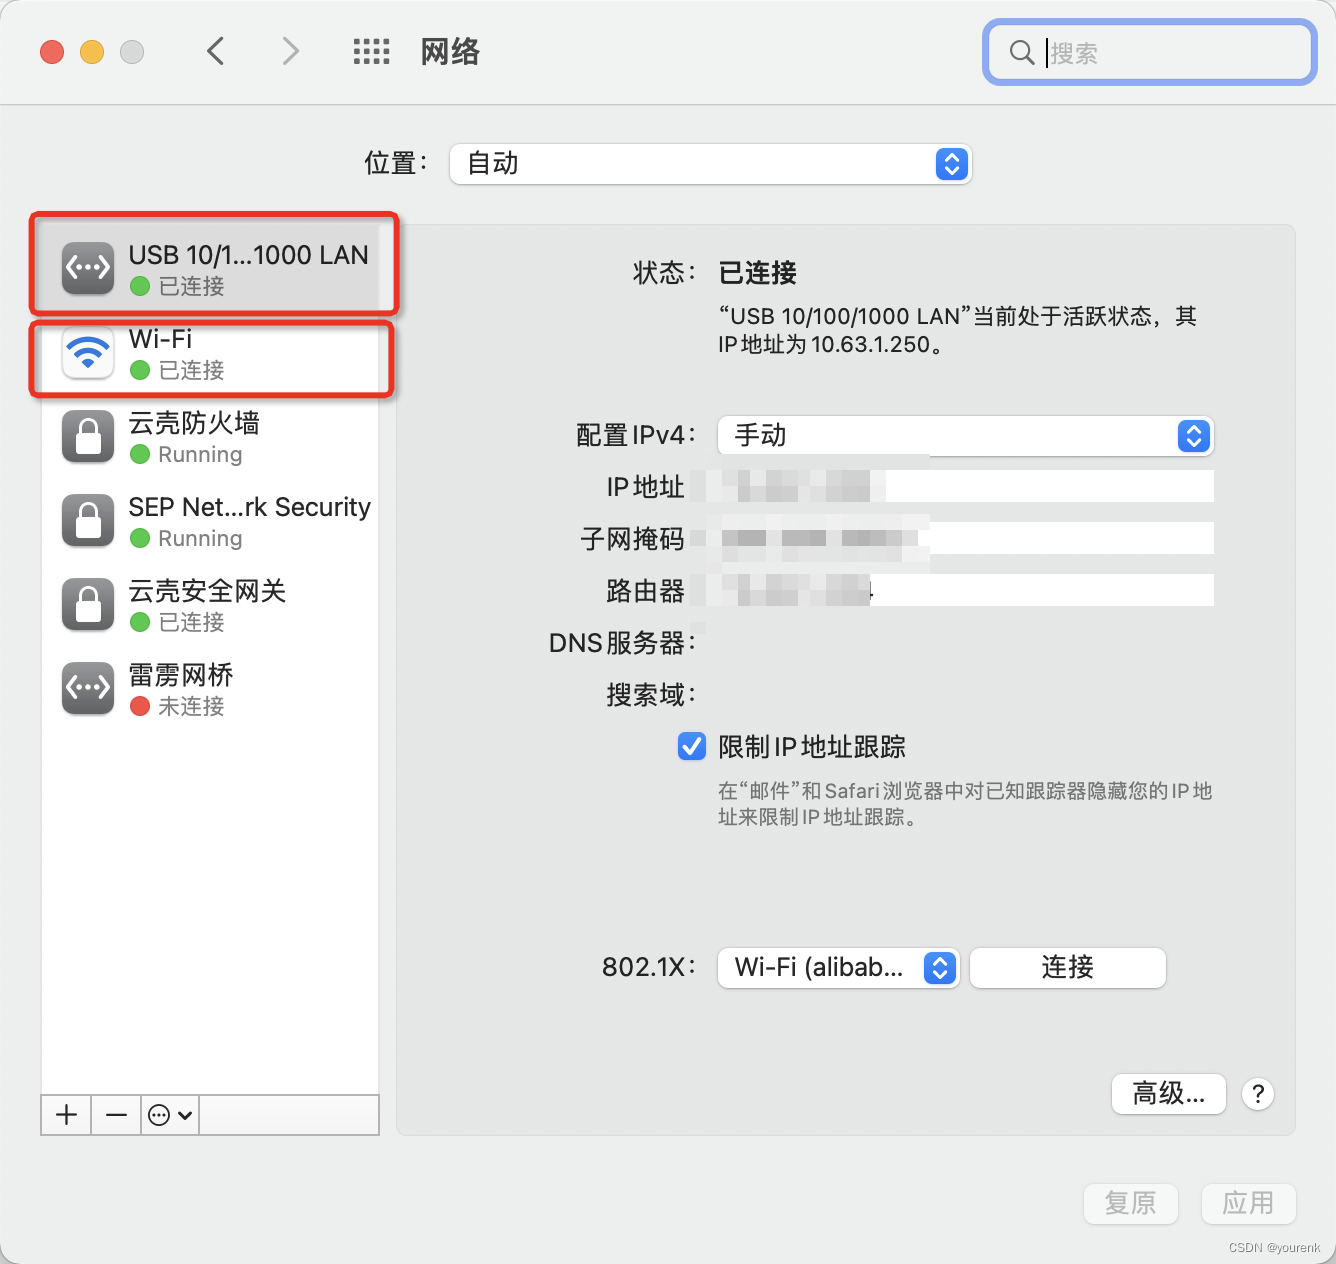This screenshot has height=1264, width=1336.
Task: Select 云壳防火墙 service name
Action: pyautogui.click(x=194, y=423)
